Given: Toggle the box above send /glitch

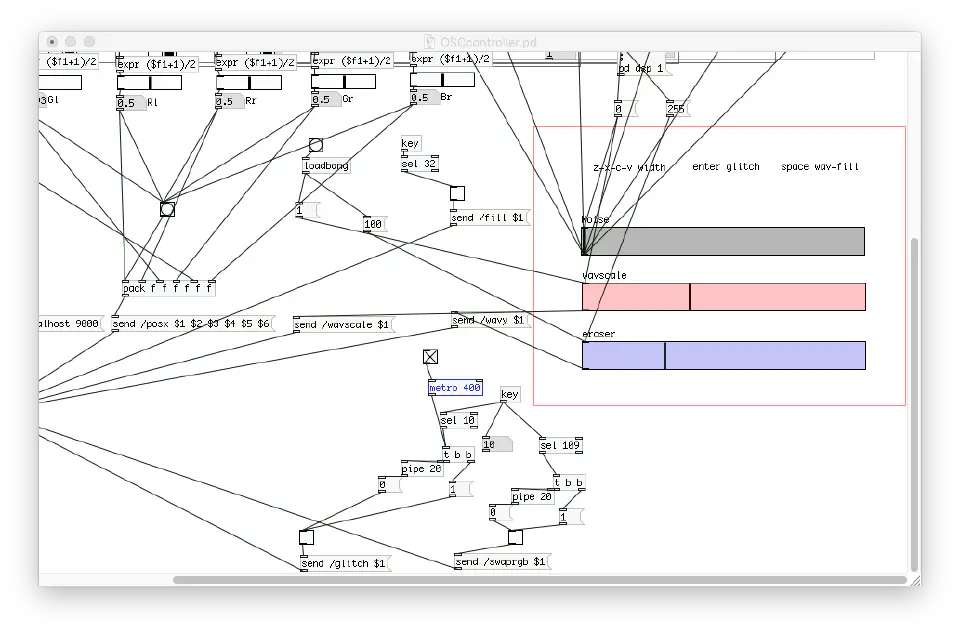Looking at the screenshot, I should (x=306, y=537).
